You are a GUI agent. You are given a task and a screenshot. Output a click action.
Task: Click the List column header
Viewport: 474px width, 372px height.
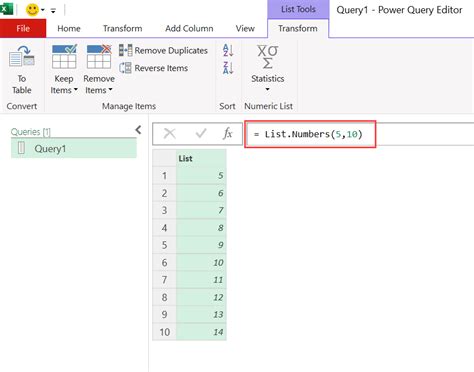coord(201,158)
